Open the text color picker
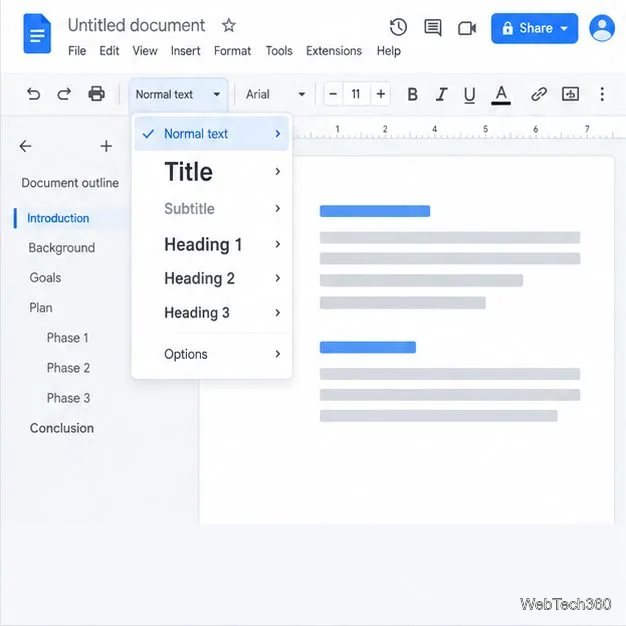 point(501,95)
